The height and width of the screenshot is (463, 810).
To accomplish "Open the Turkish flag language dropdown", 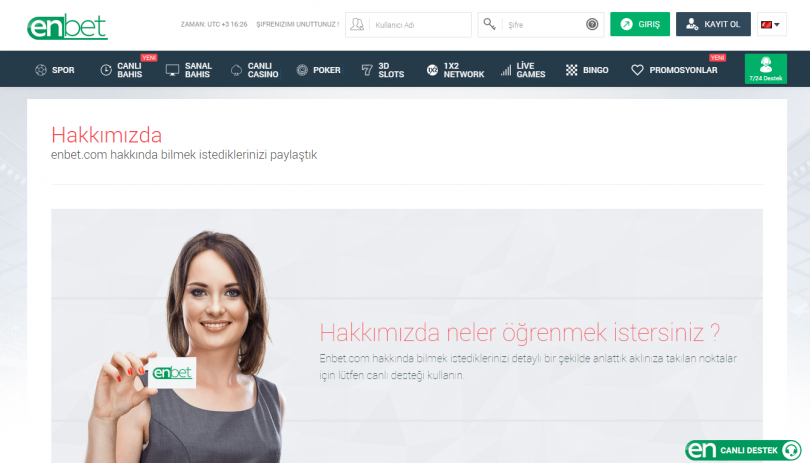I will [771, 24].
